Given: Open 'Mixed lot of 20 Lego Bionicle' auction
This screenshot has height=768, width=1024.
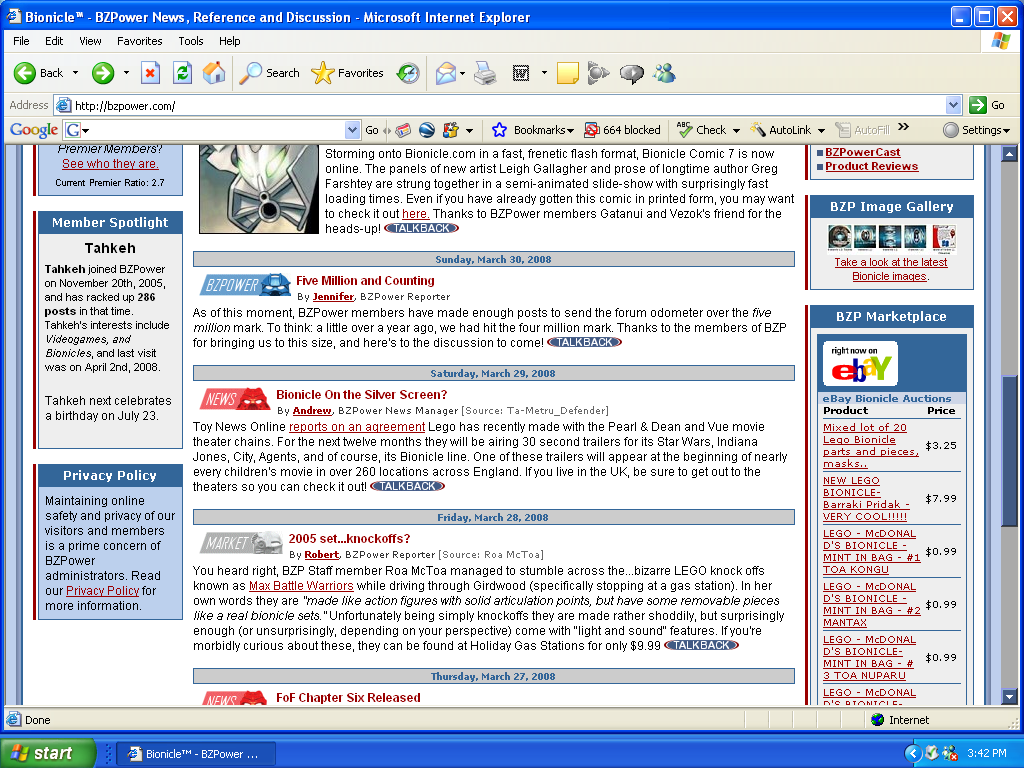Looking at the screenshot, I should pyautogui.click(x=871, y=445).
